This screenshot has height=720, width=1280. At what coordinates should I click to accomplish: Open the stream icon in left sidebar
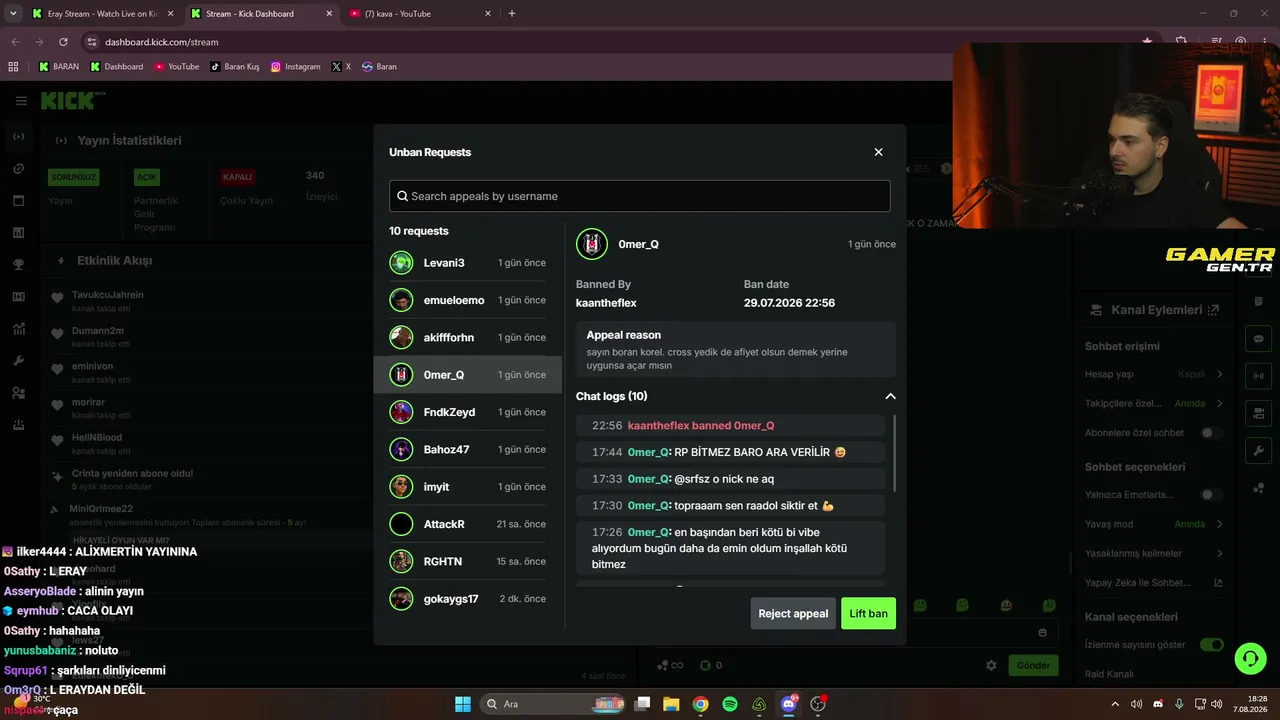click(x=19, y=137)
